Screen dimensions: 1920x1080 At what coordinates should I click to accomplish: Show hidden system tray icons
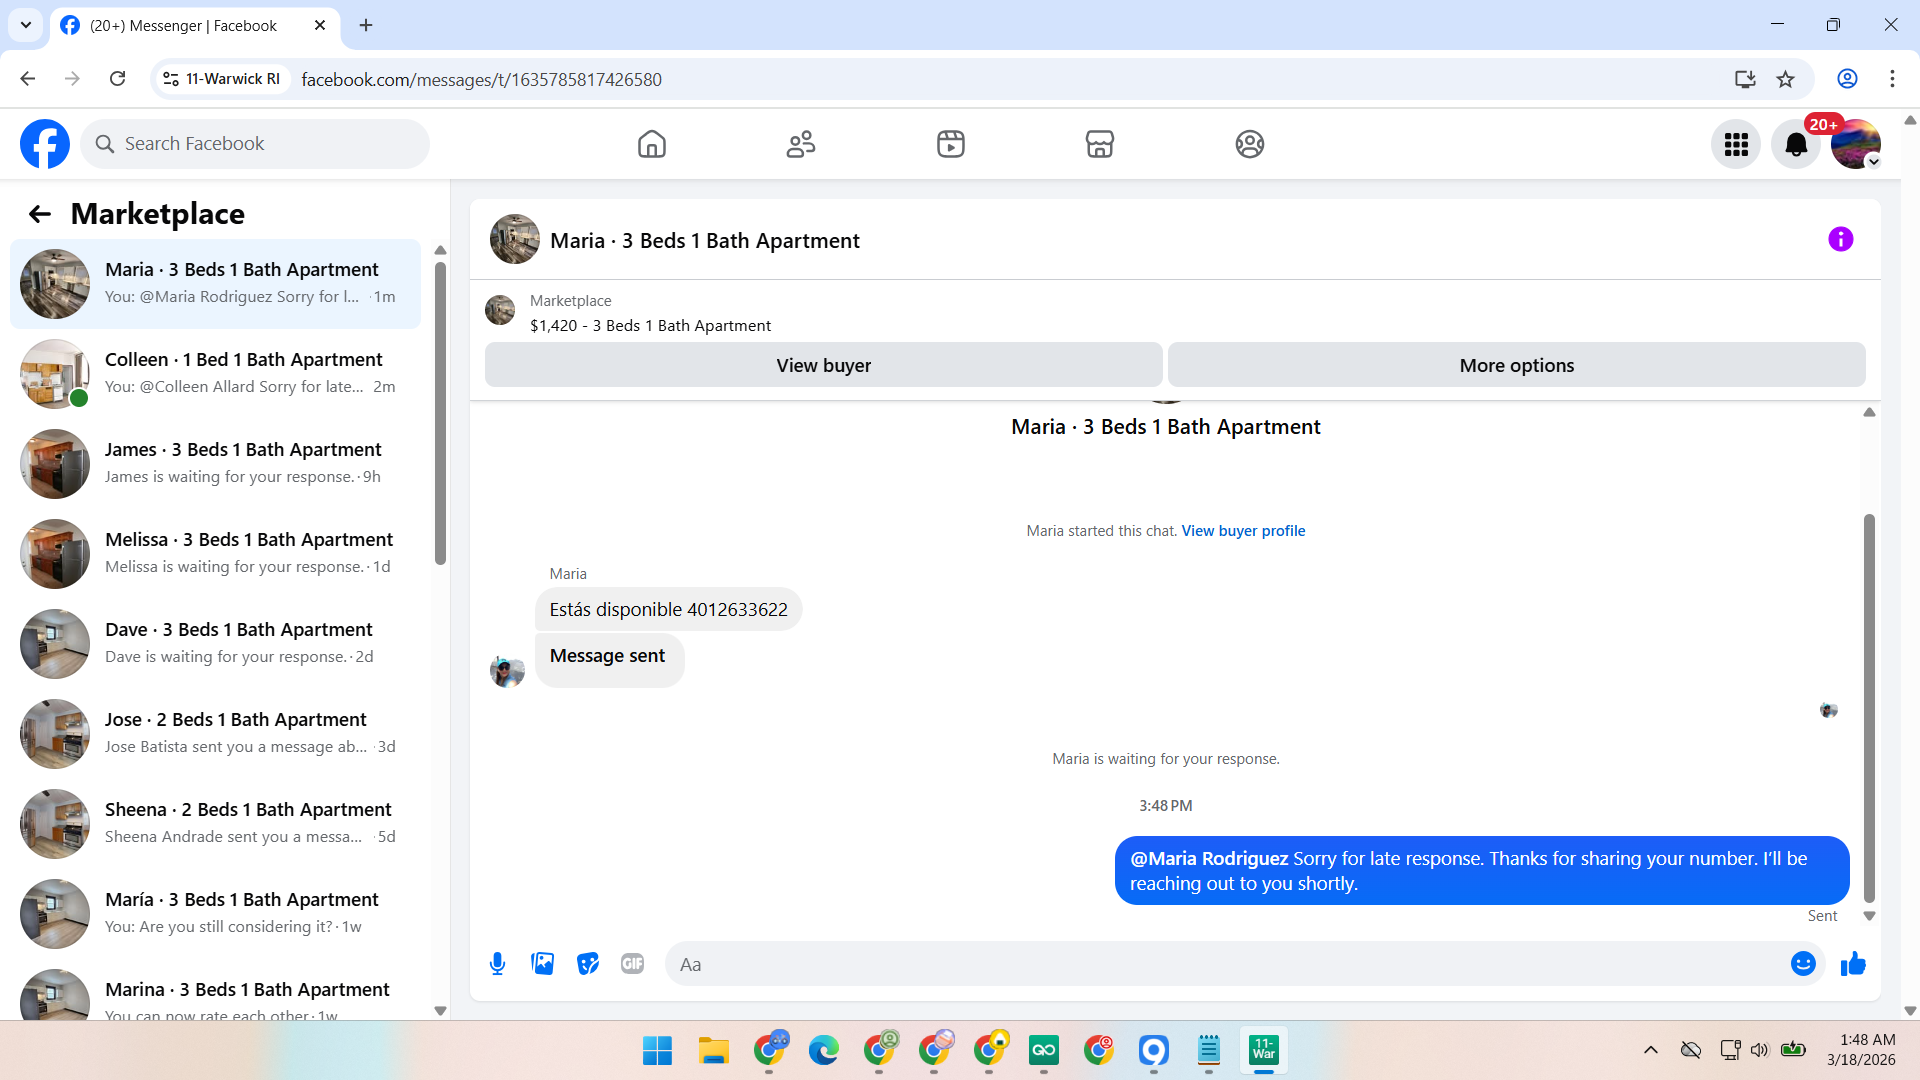pos(1651,1050)
